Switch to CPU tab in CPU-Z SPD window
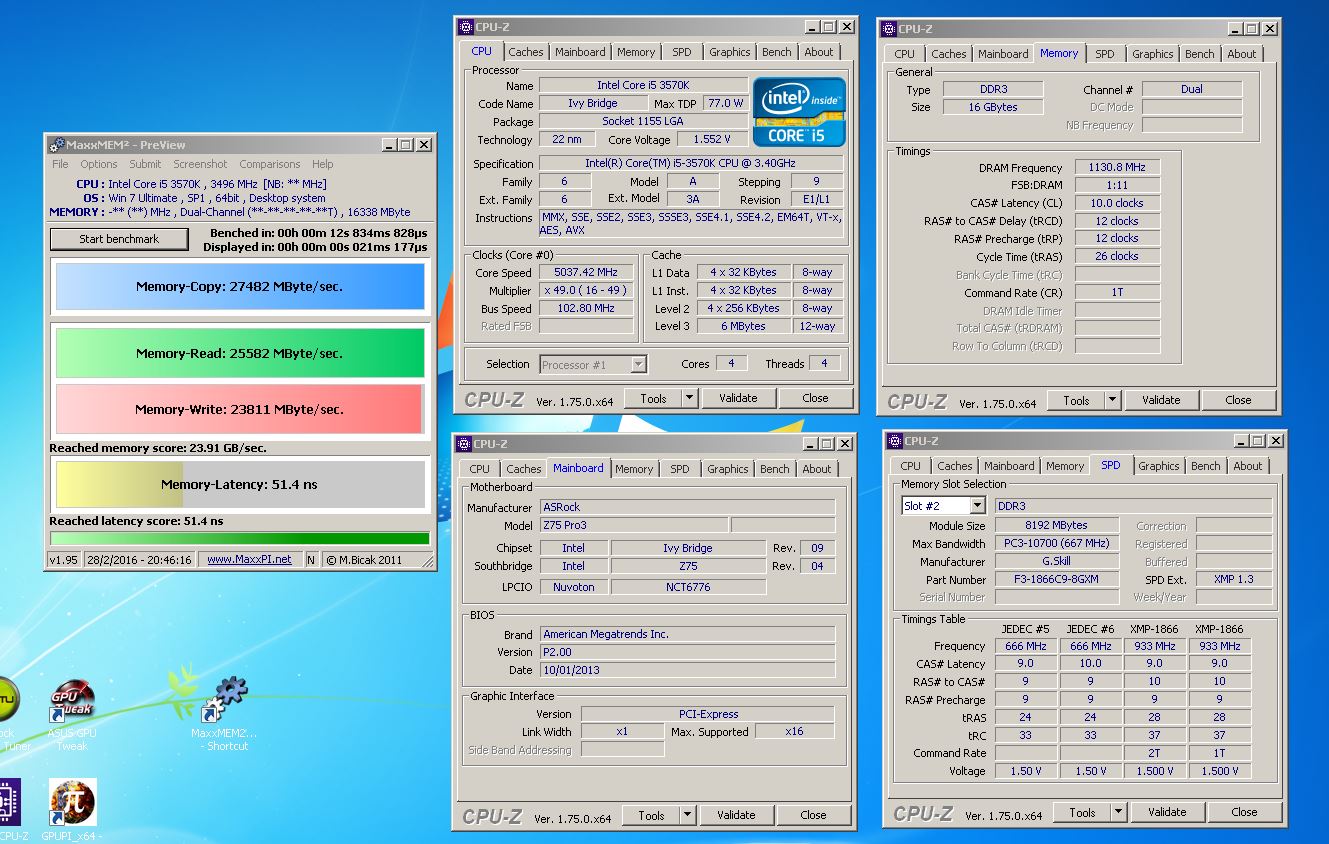 pyautogui.click(x=910, y=466)
